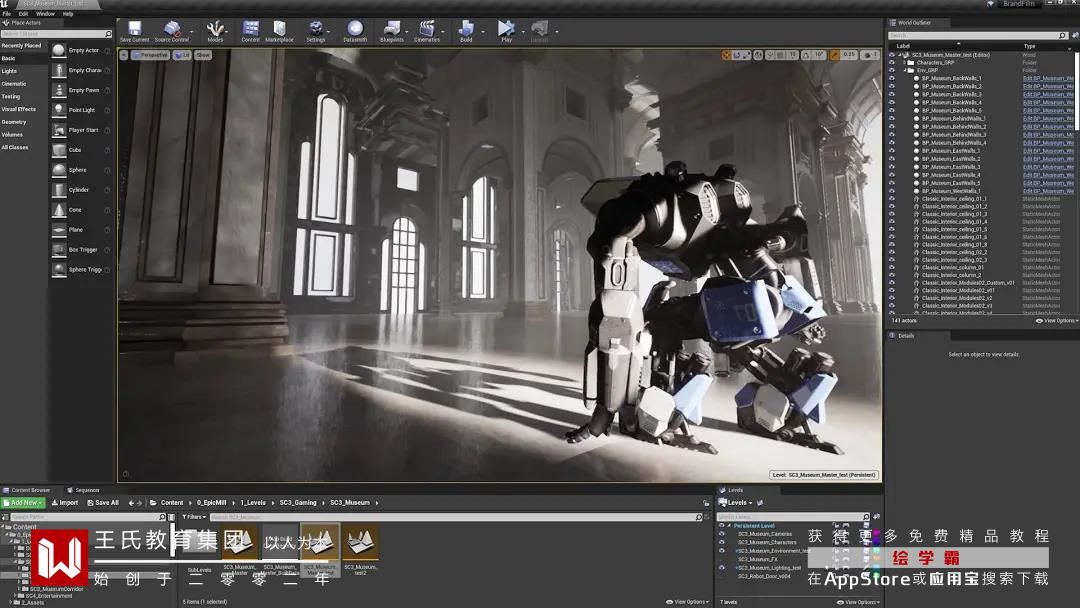Click the Import button
1080x608 pixels.
click(65, 503)
